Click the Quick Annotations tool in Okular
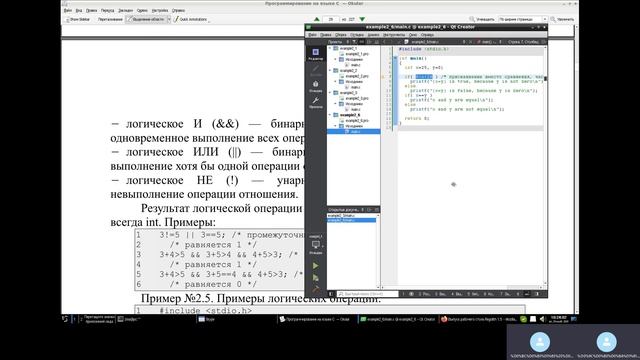Screen dimensions: 640x360 191,19
